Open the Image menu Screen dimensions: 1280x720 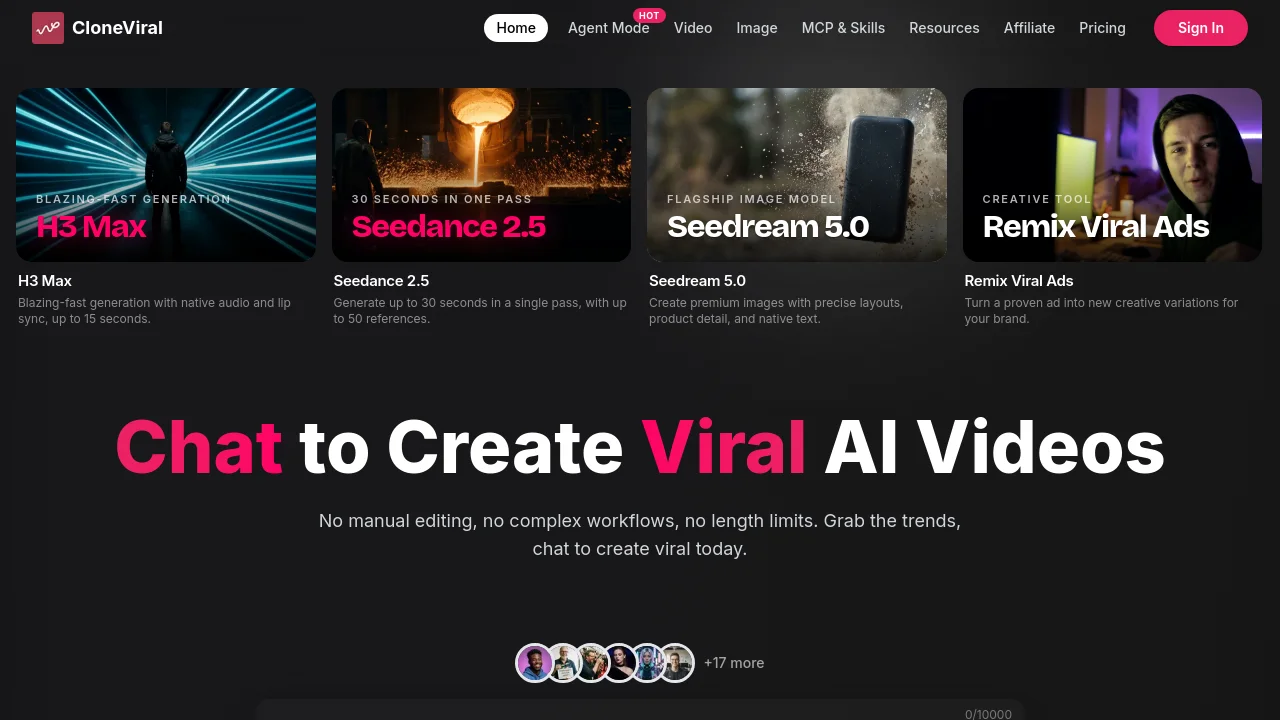[757, 28]
